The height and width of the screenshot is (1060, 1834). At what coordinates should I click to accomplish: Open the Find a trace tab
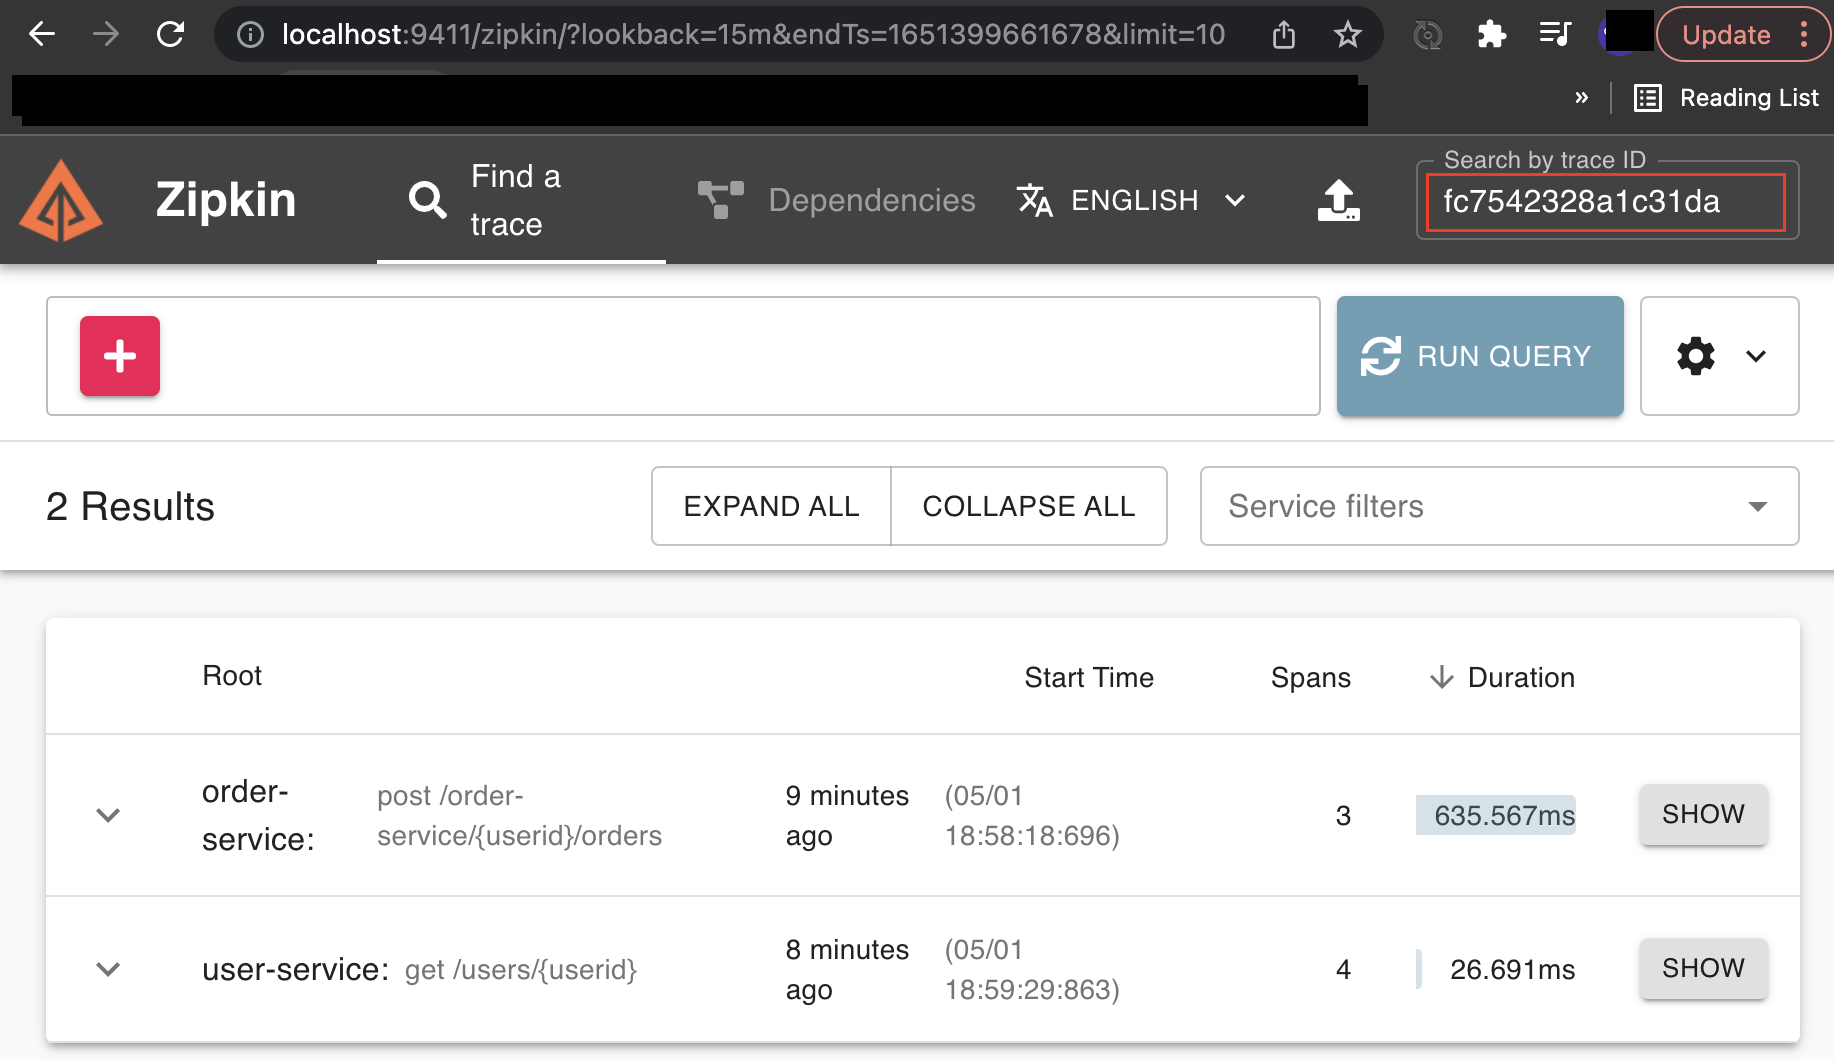point(521,200)
